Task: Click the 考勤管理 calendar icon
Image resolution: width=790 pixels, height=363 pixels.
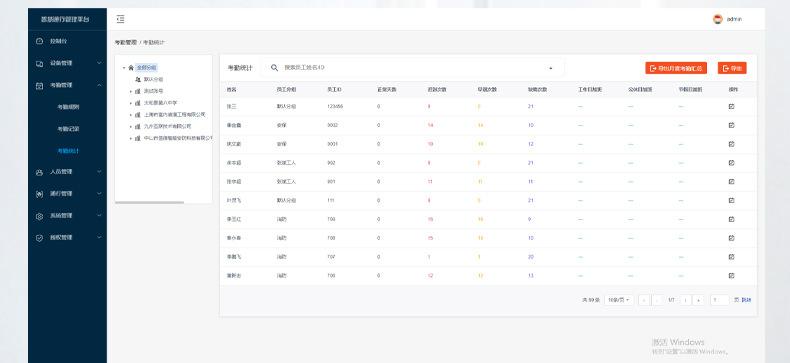Action: click(39, 86)
